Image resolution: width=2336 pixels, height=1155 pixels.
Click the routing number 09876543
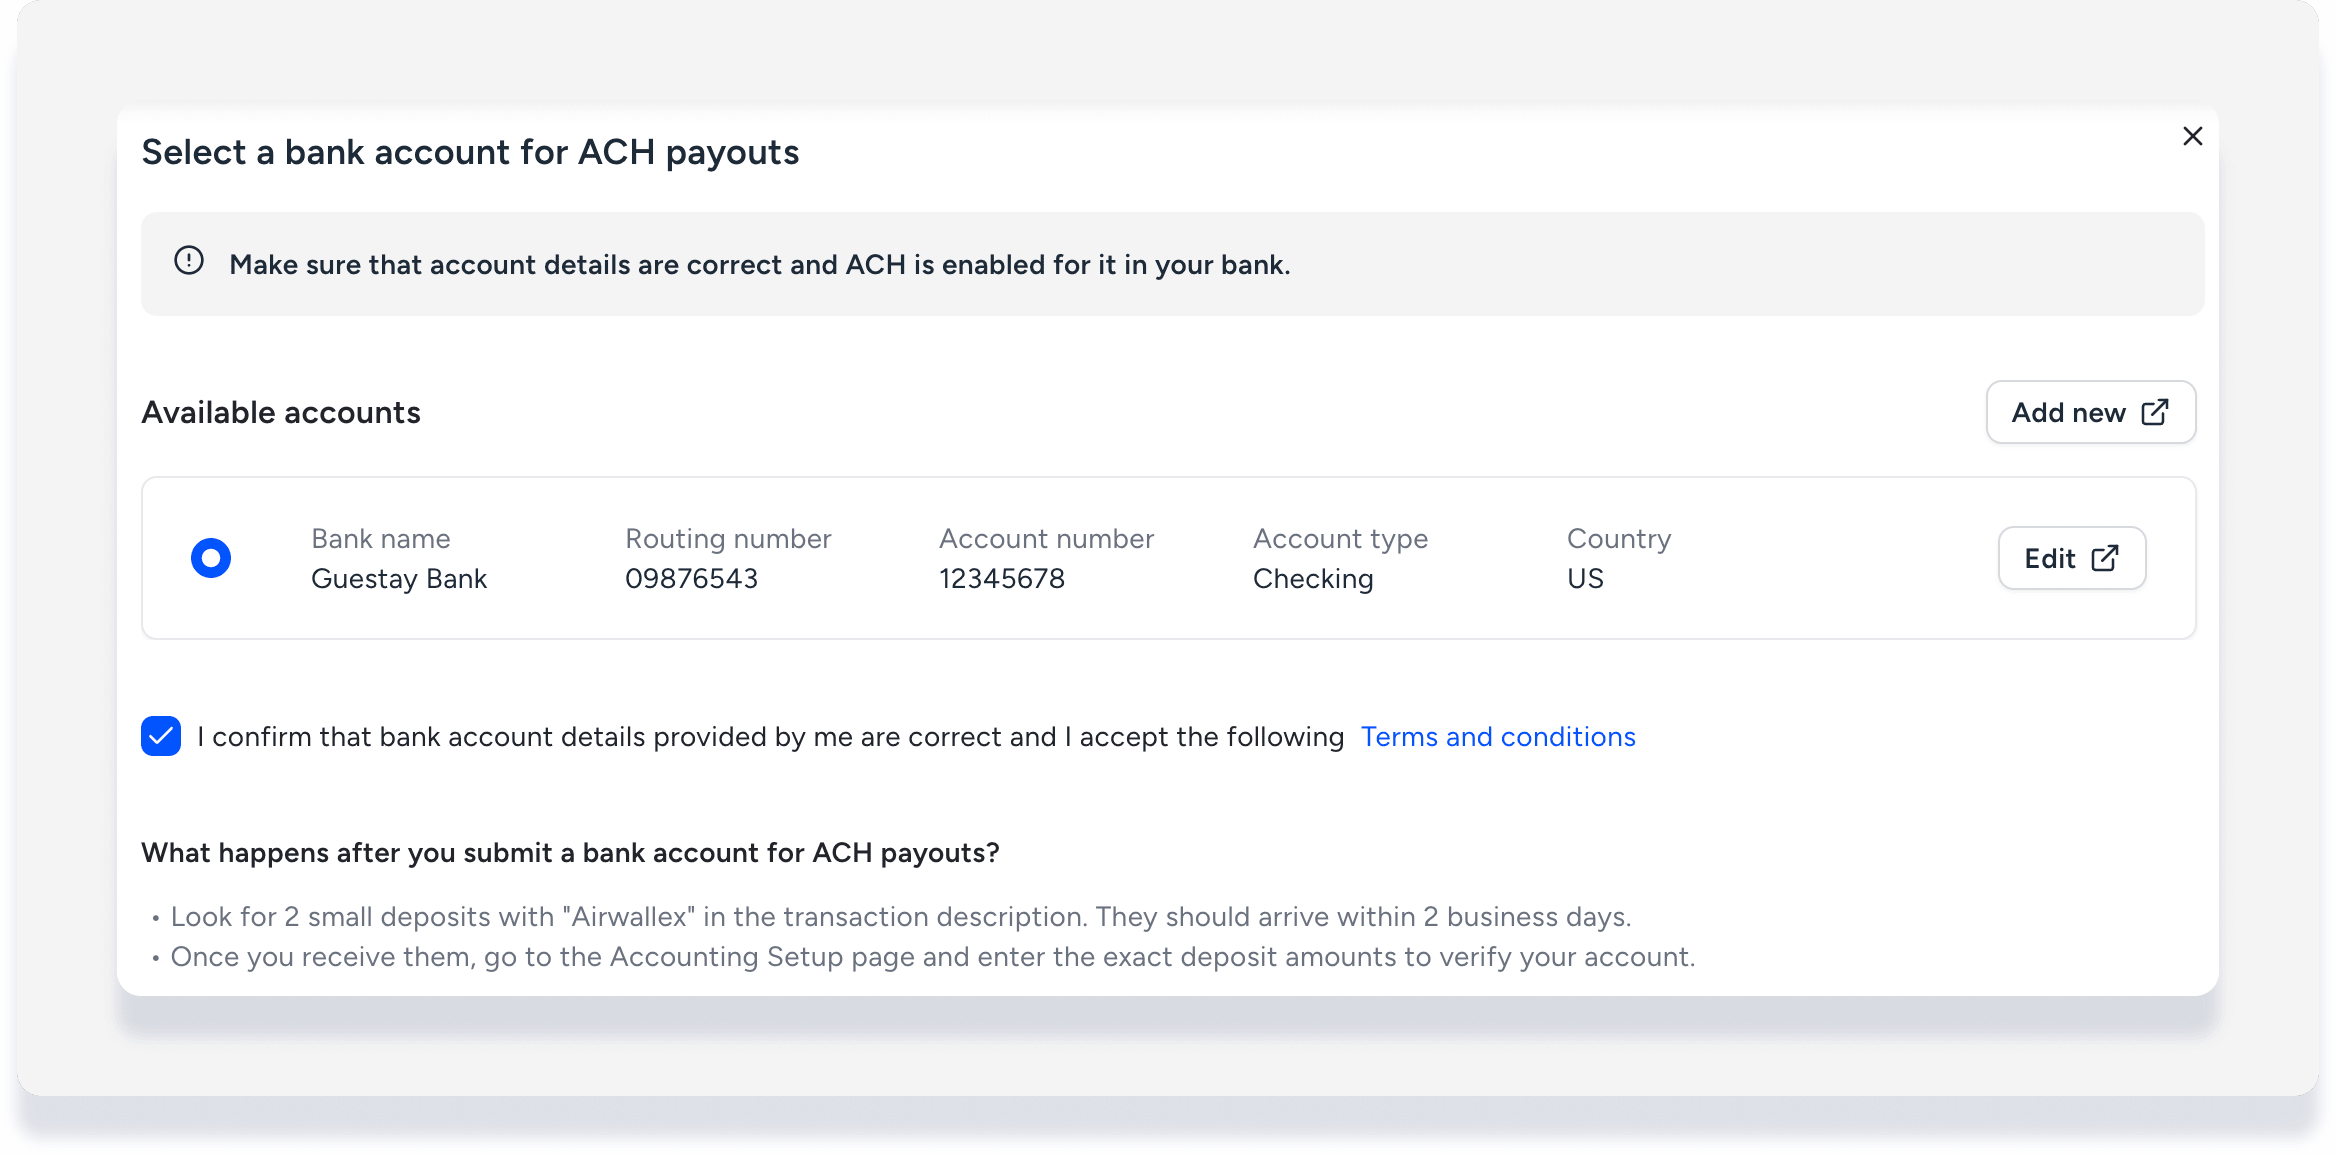coord(691,579)
